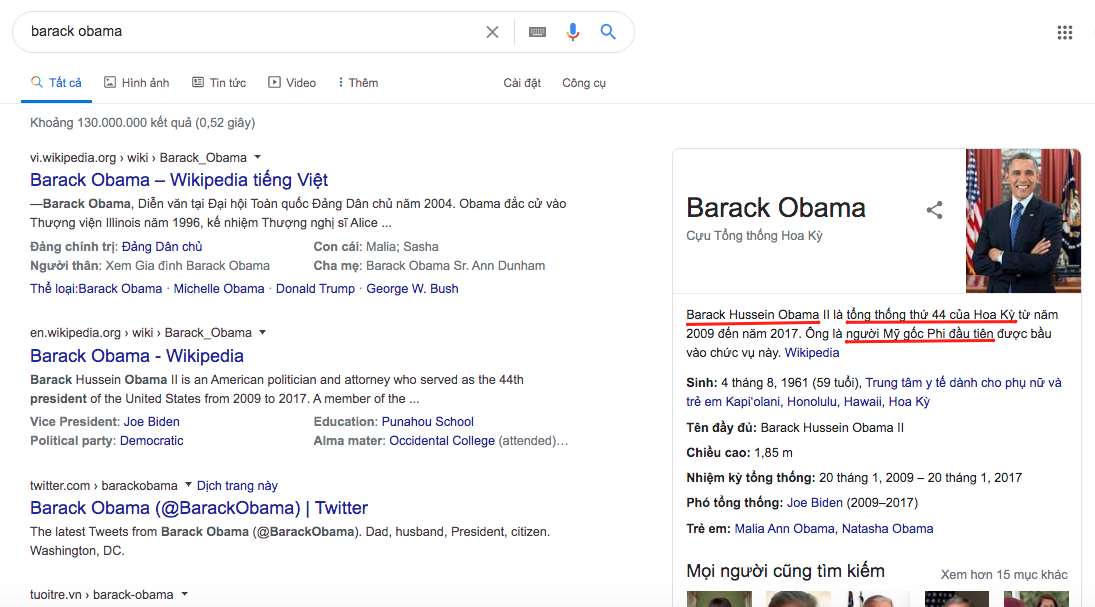Click 'Dịch trang này' translate link

pos(237,485)
